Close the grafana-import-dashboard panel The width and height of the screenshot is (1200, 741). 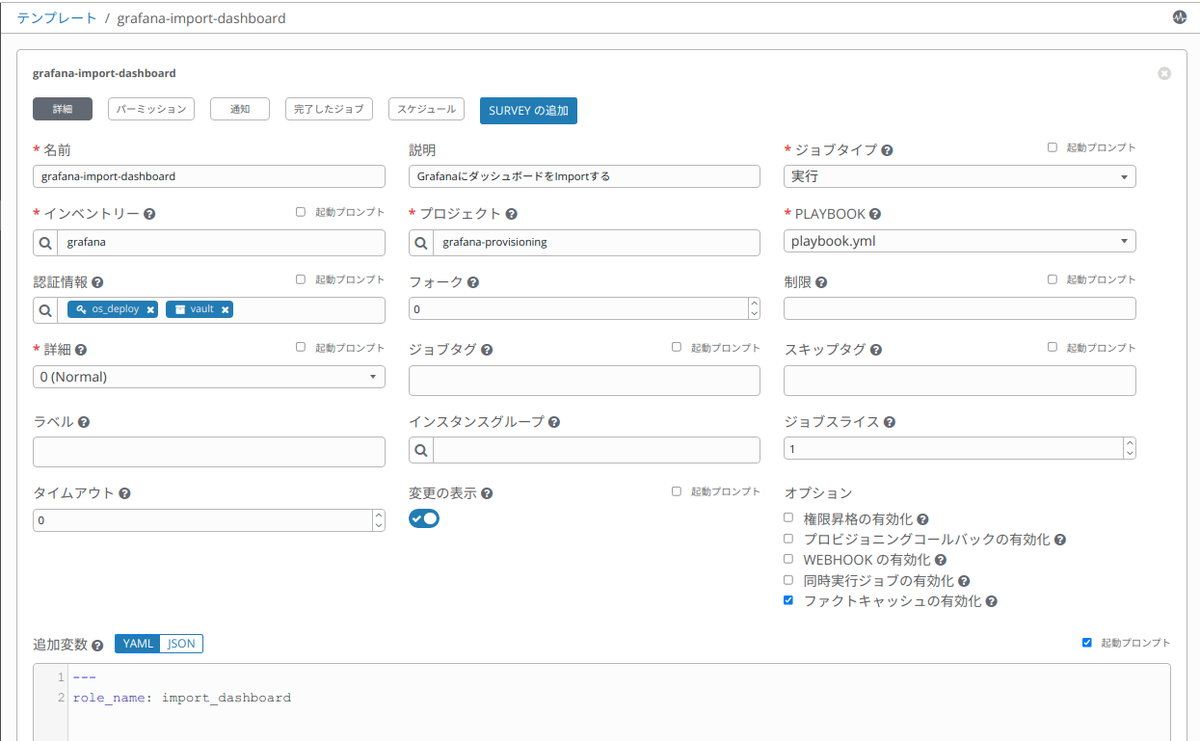(1164, 74)
